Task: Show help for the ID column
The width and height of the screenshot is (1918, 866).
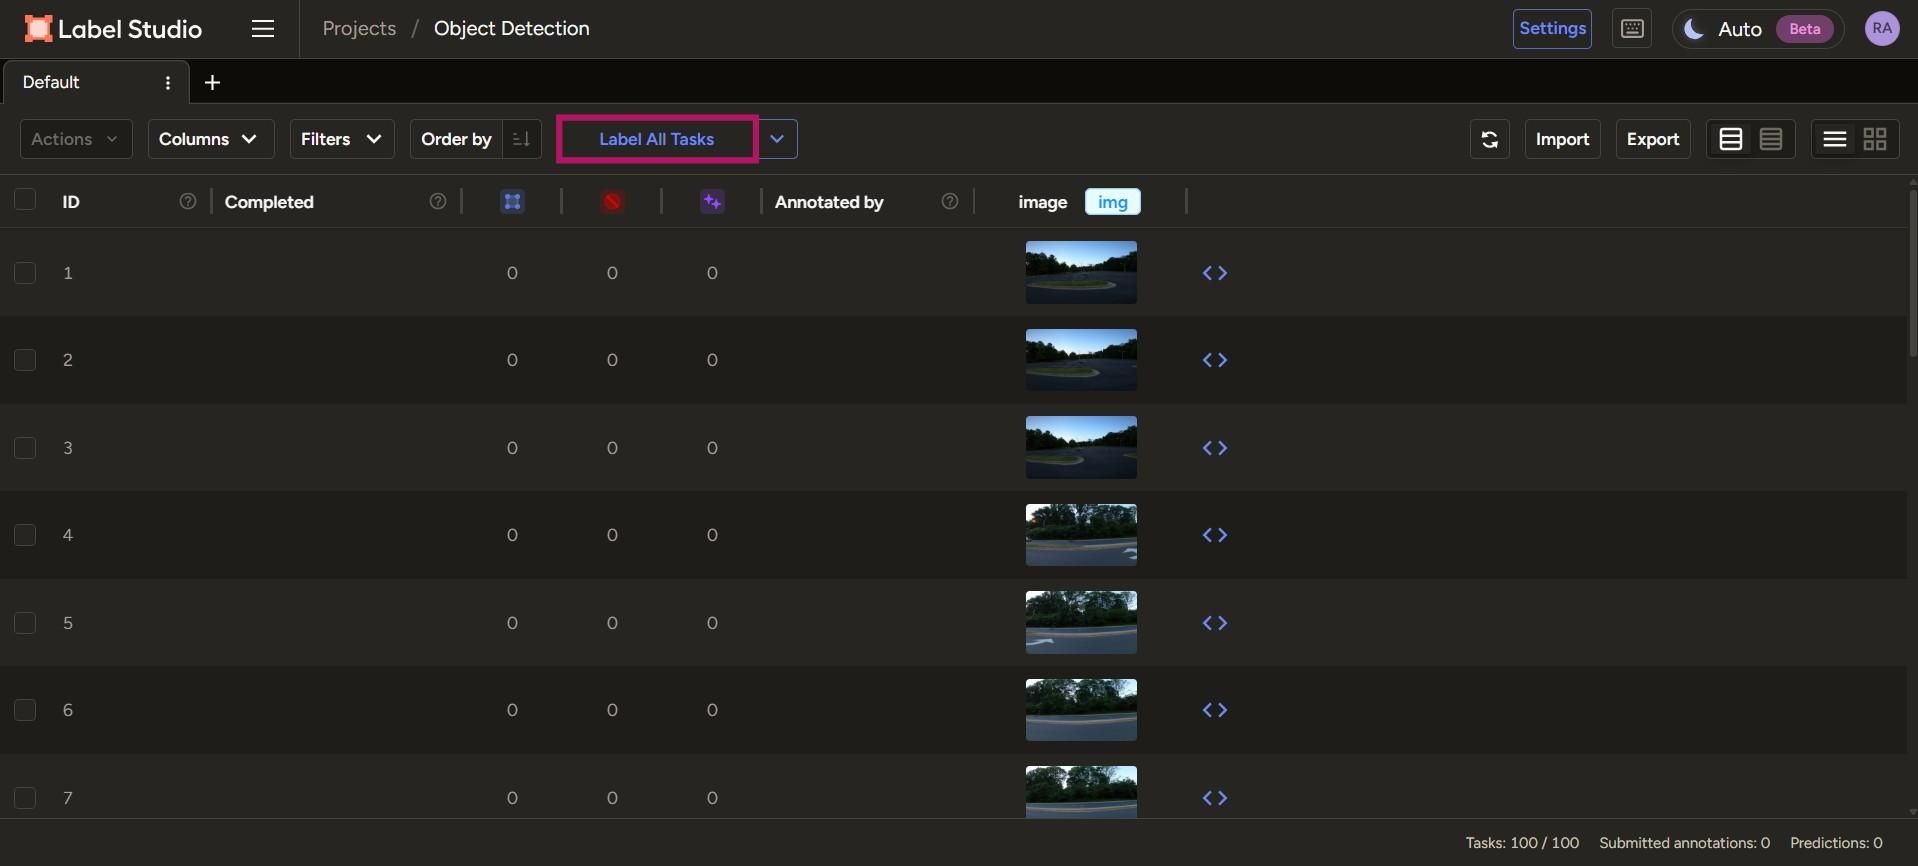Action: [x=188, y=202]
